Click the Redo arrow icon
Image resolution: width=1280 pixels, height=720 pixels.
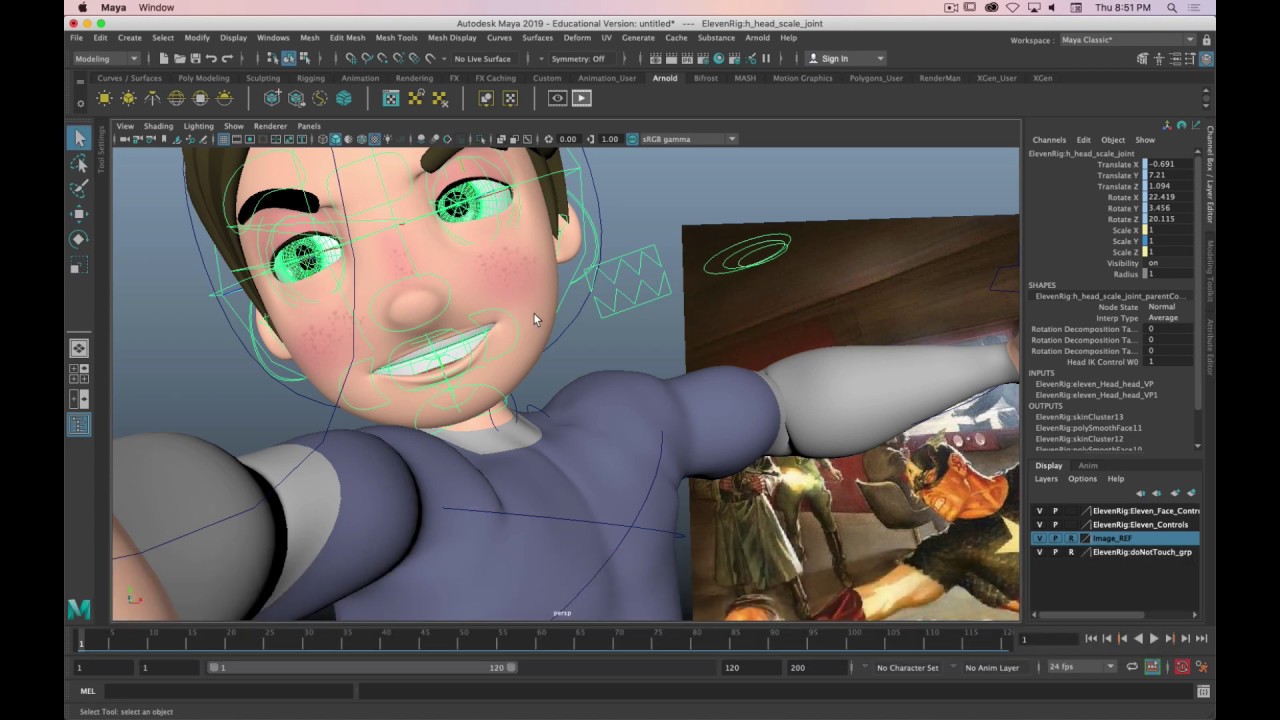coord(227,58)
